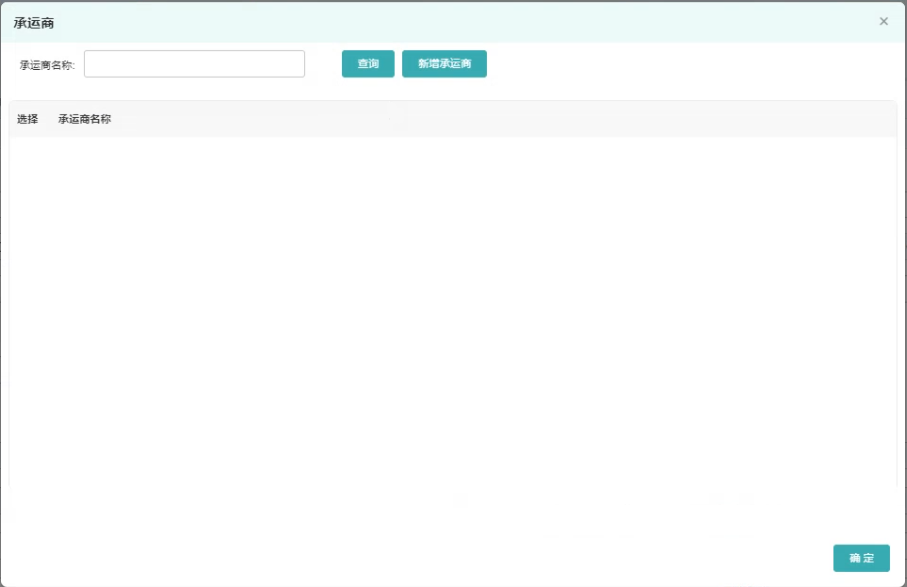The width and height of the screenshot is (907, 587).
Task: Place cursor in the input beside 承运商名称:
Action: click(194, 64)
